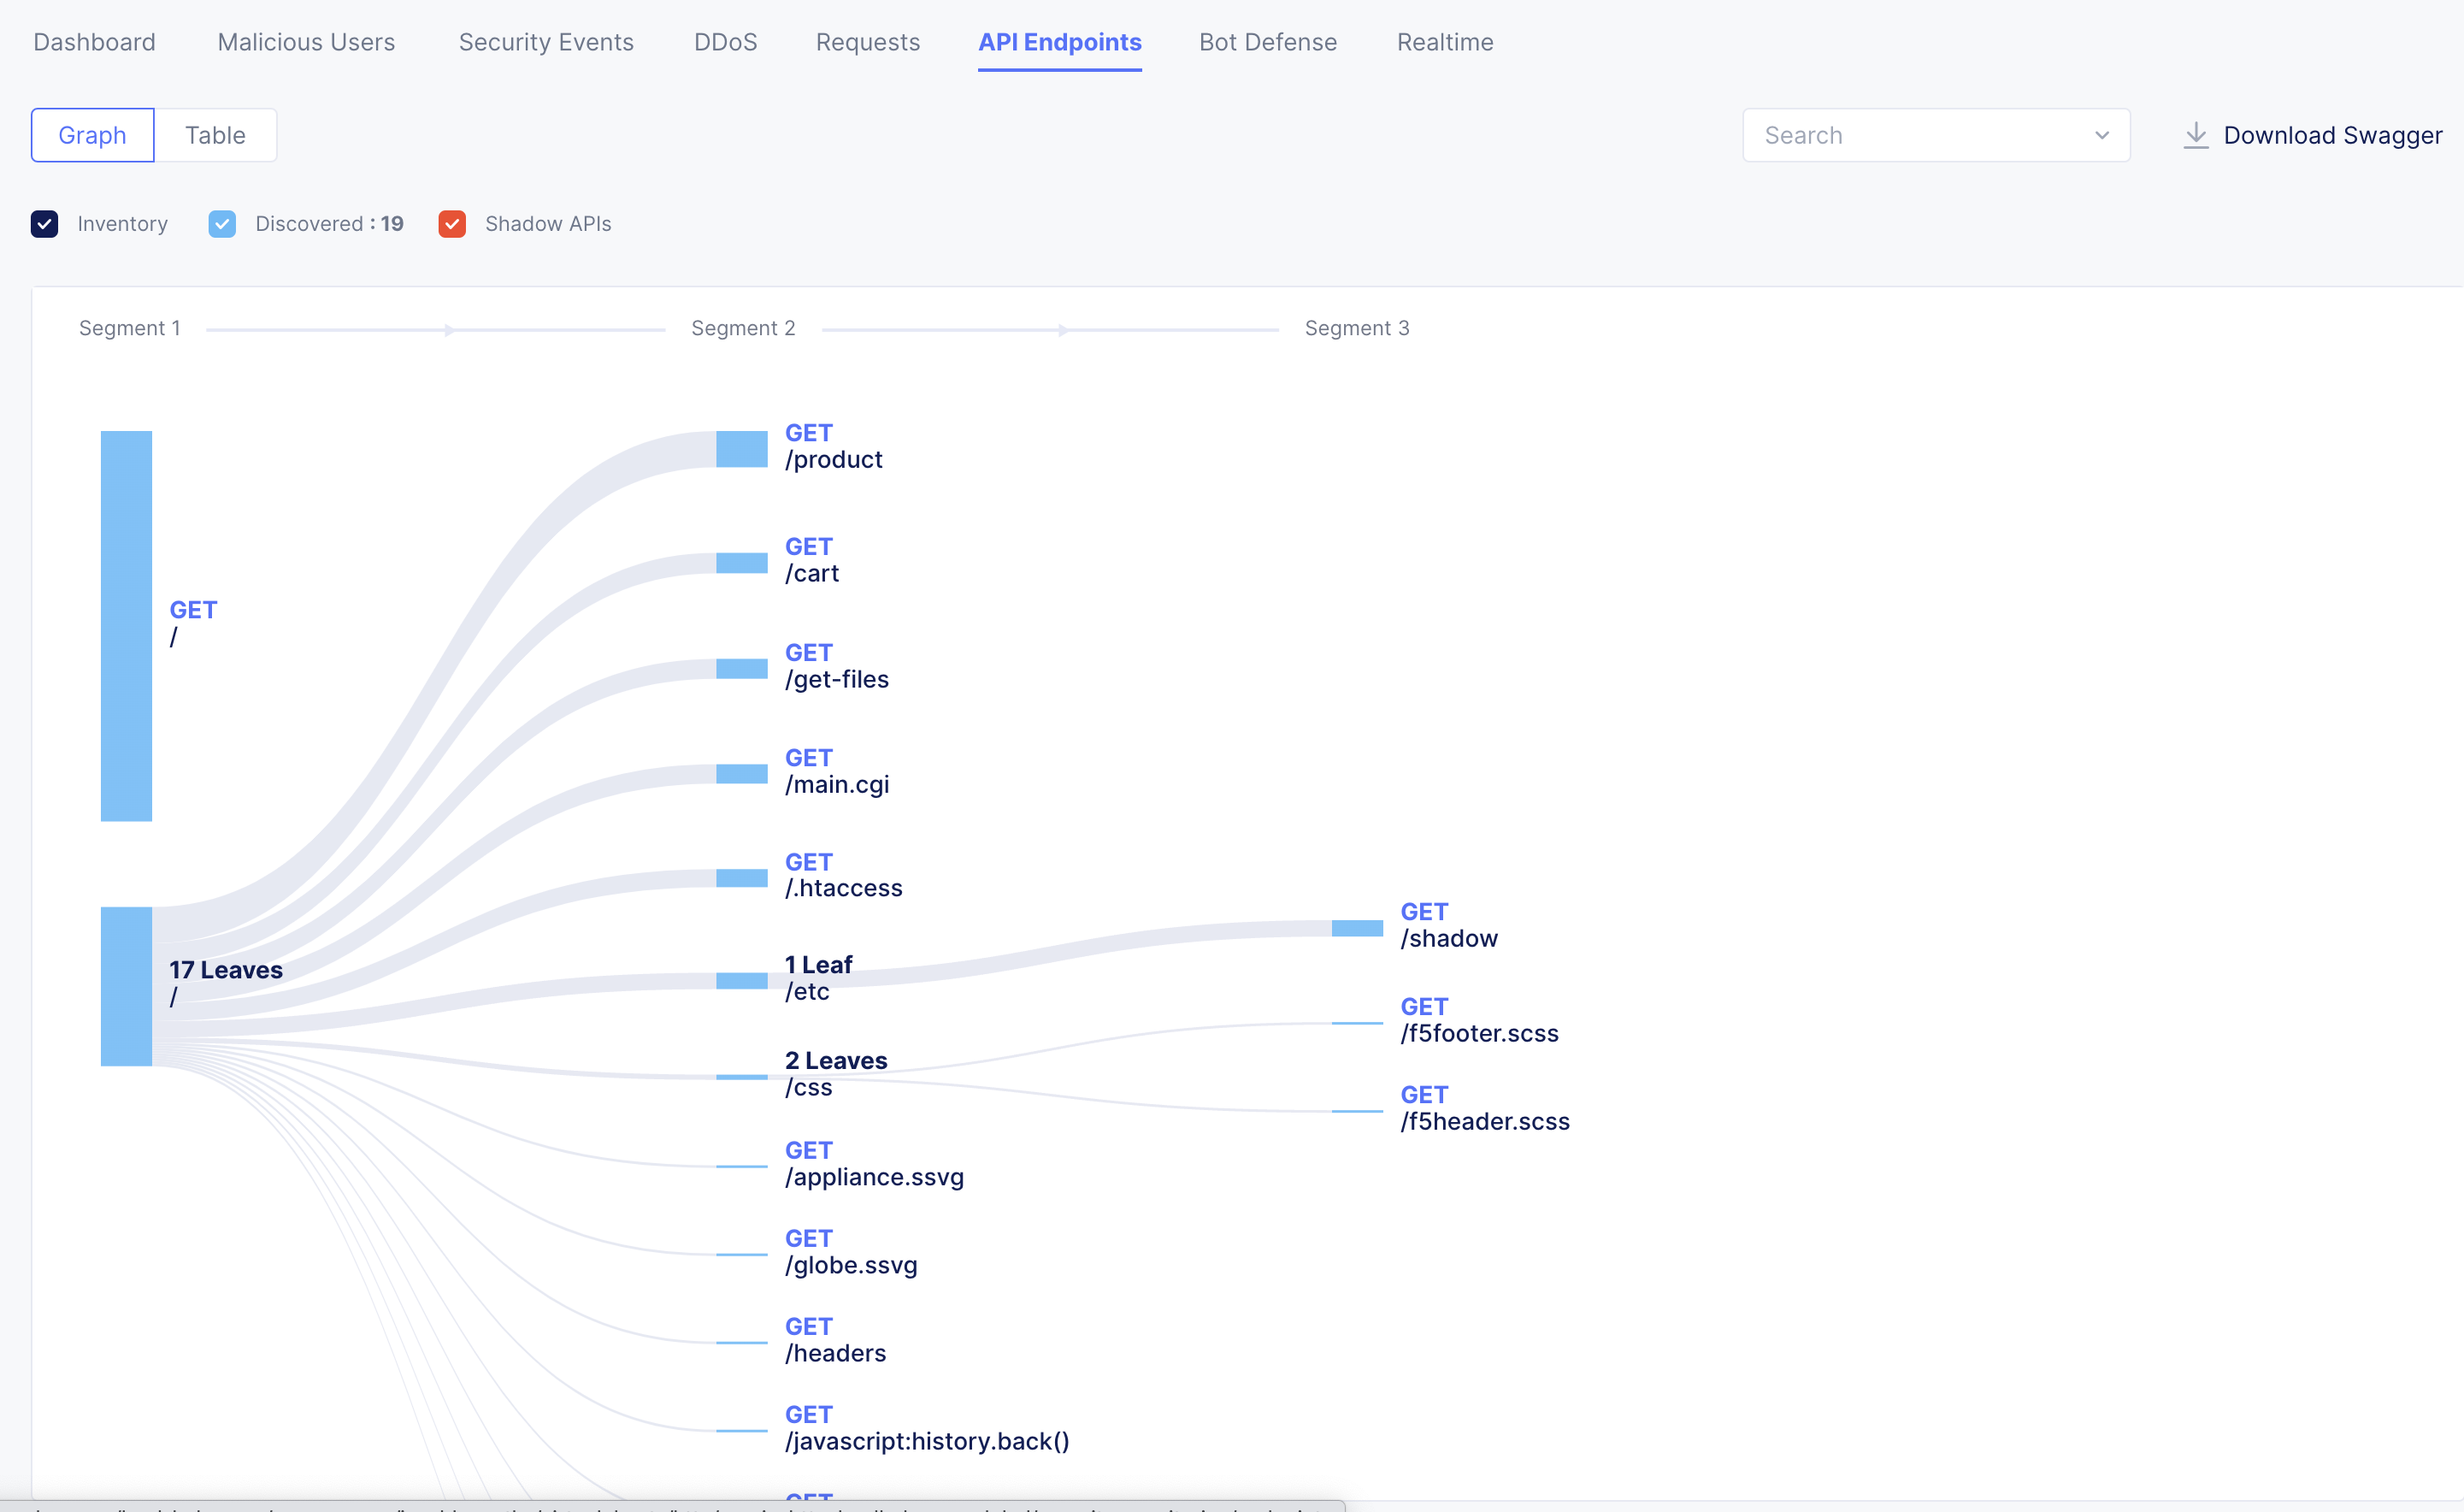Uncheck the Inventory checkbox

click(x=44, y=224)
